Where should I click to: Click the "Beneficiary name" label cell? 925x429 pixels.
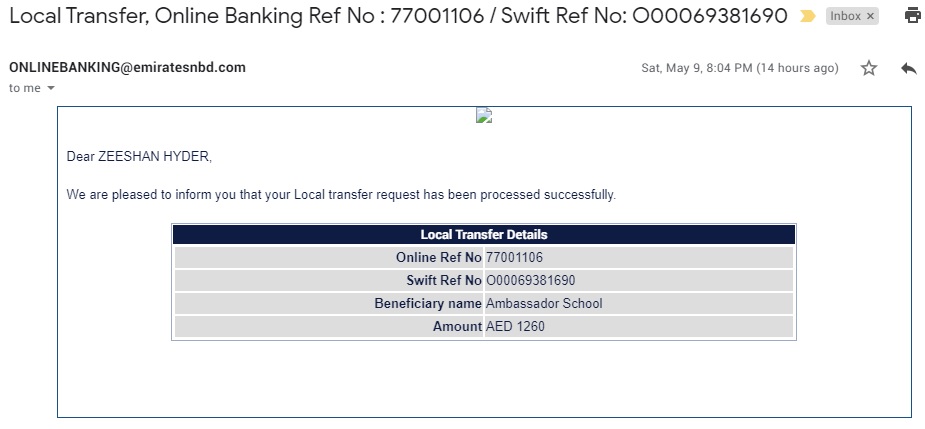pyautogui.click(x=428, y=303)
